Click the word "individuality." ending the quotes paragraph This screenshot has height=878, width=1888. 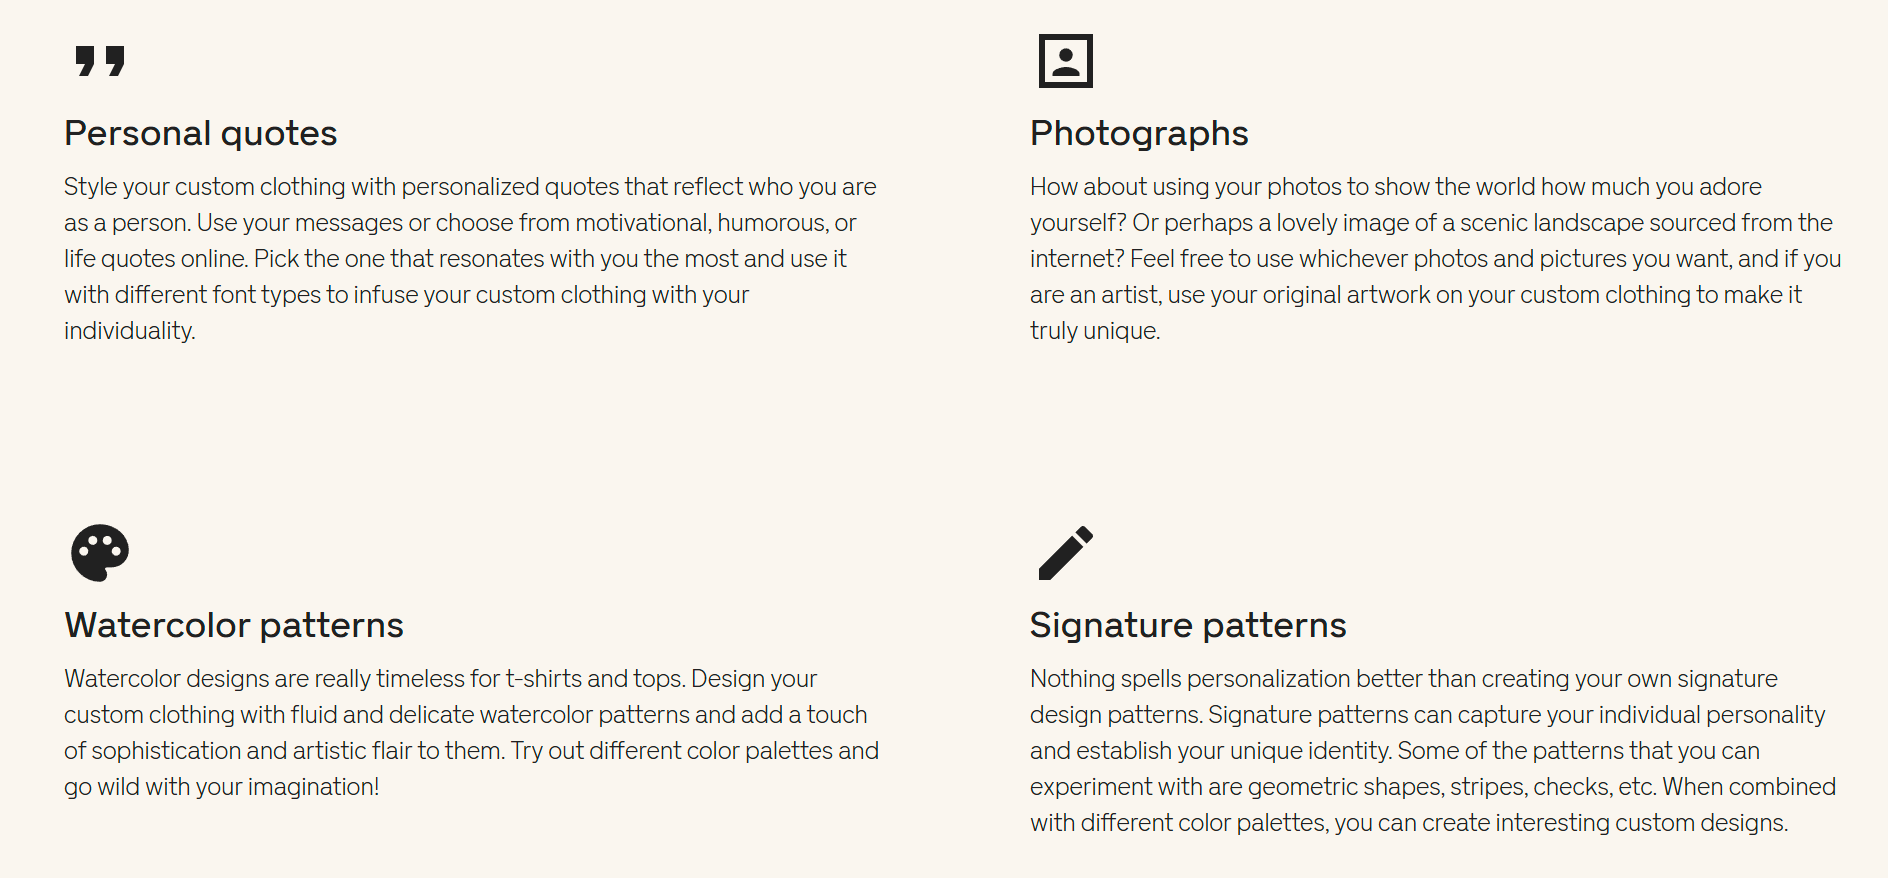[x=129, y=331]
